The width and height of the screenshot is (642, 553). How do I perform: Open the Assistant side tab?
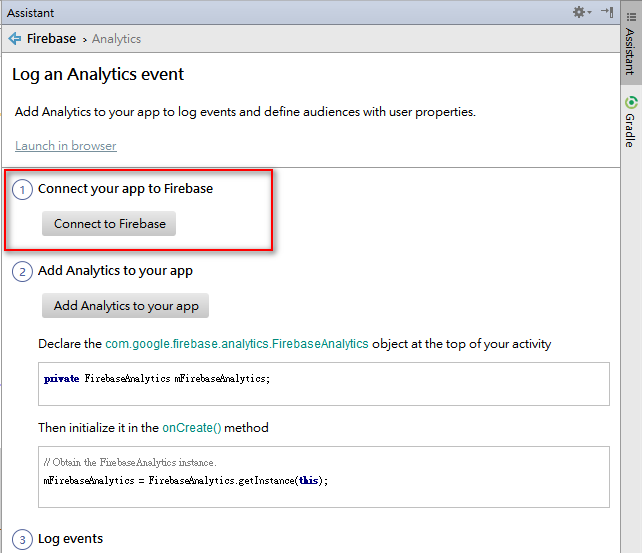(630, 50)
